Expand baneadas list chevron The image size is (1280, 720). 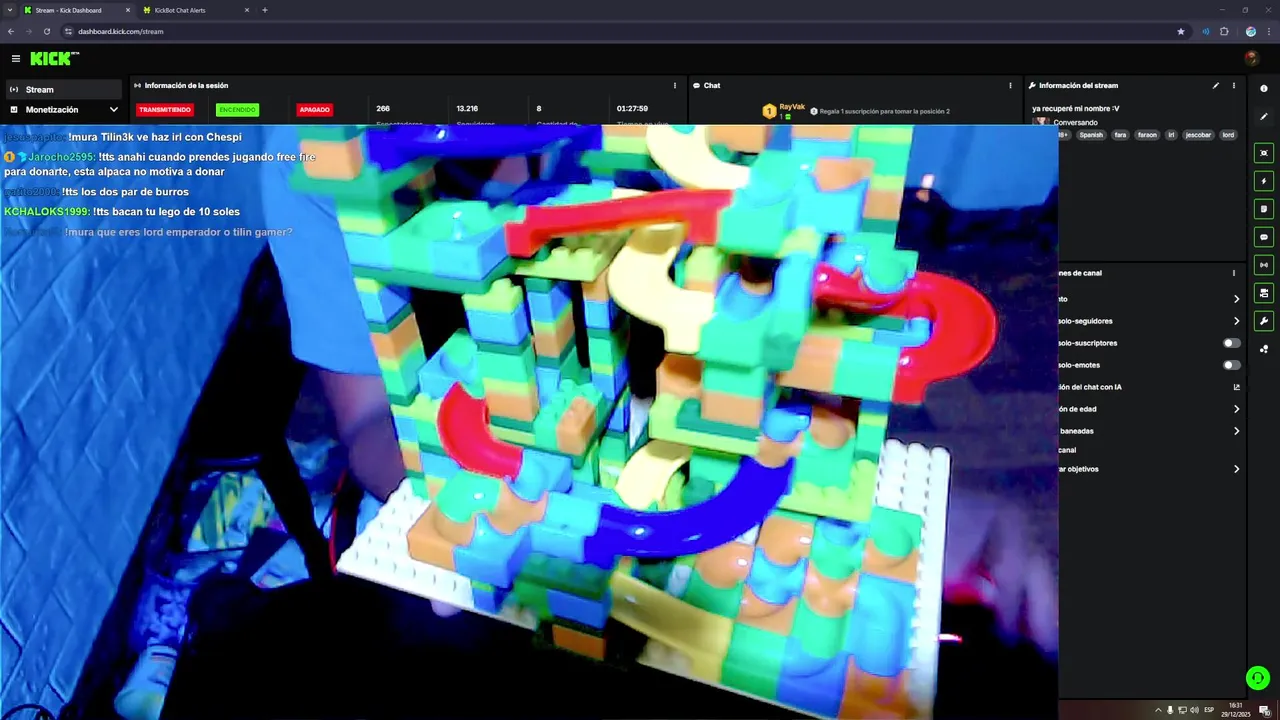point(1236,431)
